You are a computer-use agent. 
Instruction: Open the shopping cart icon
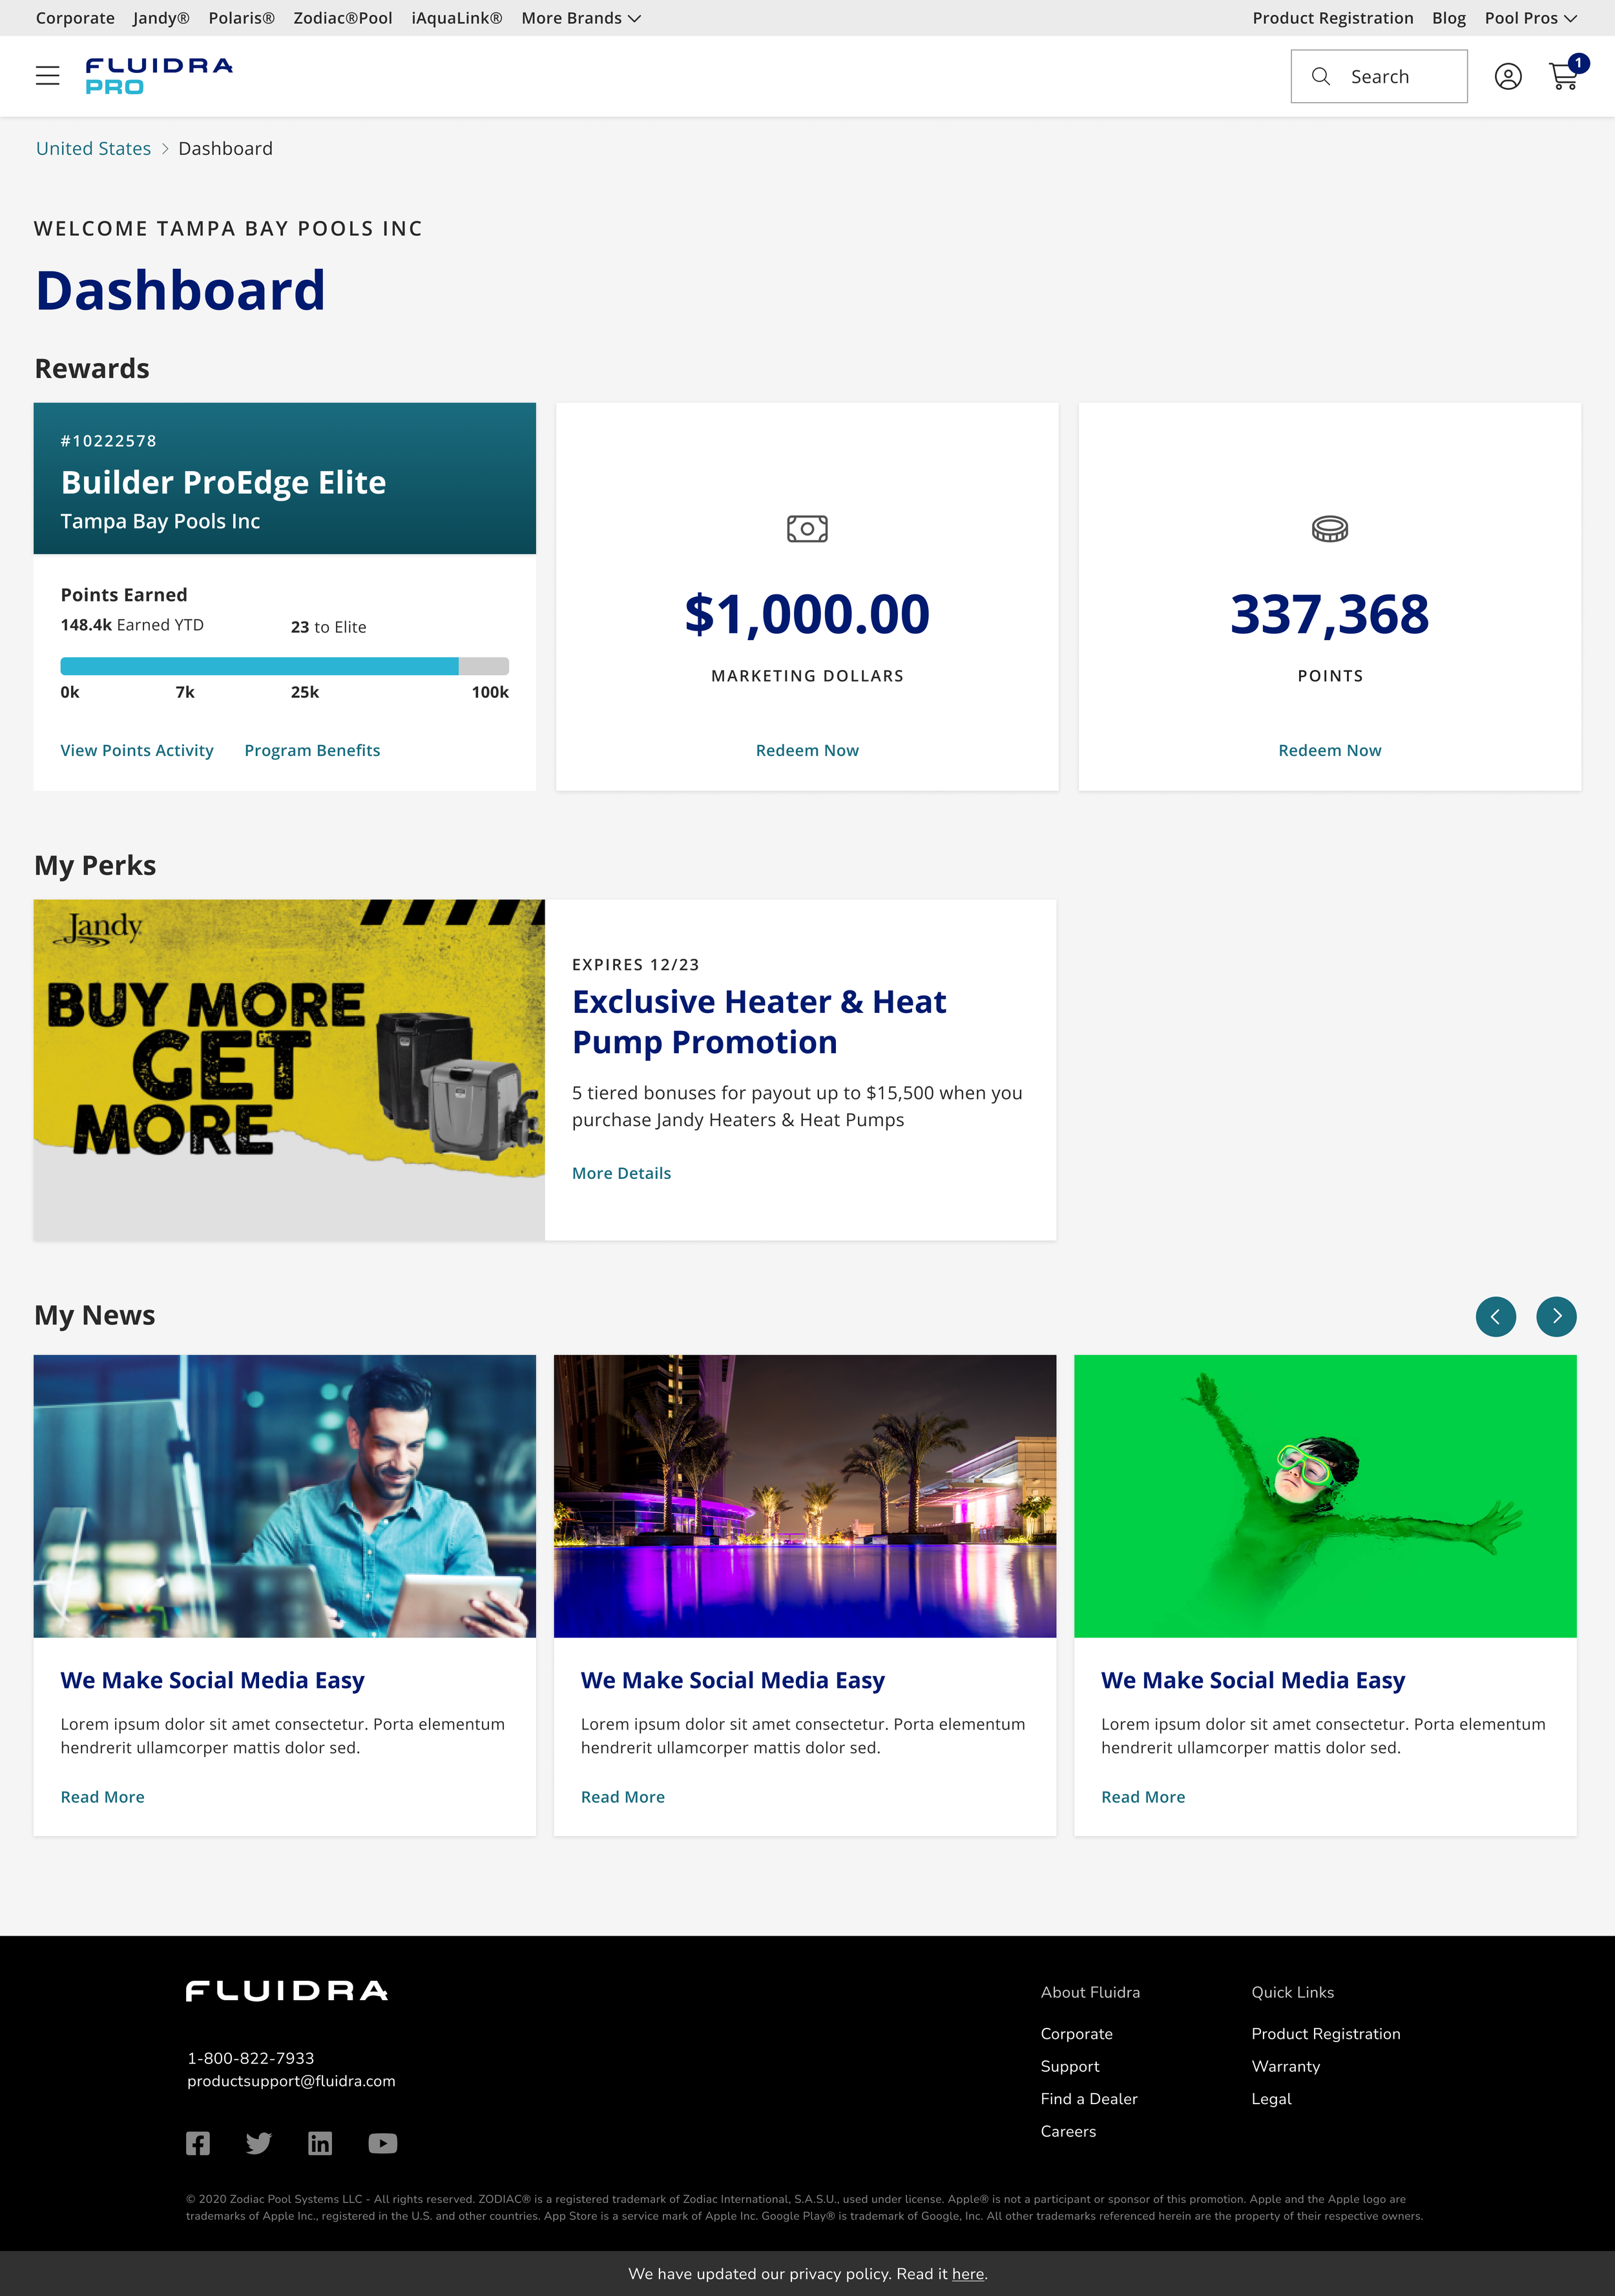click(x=1564, y=77)
